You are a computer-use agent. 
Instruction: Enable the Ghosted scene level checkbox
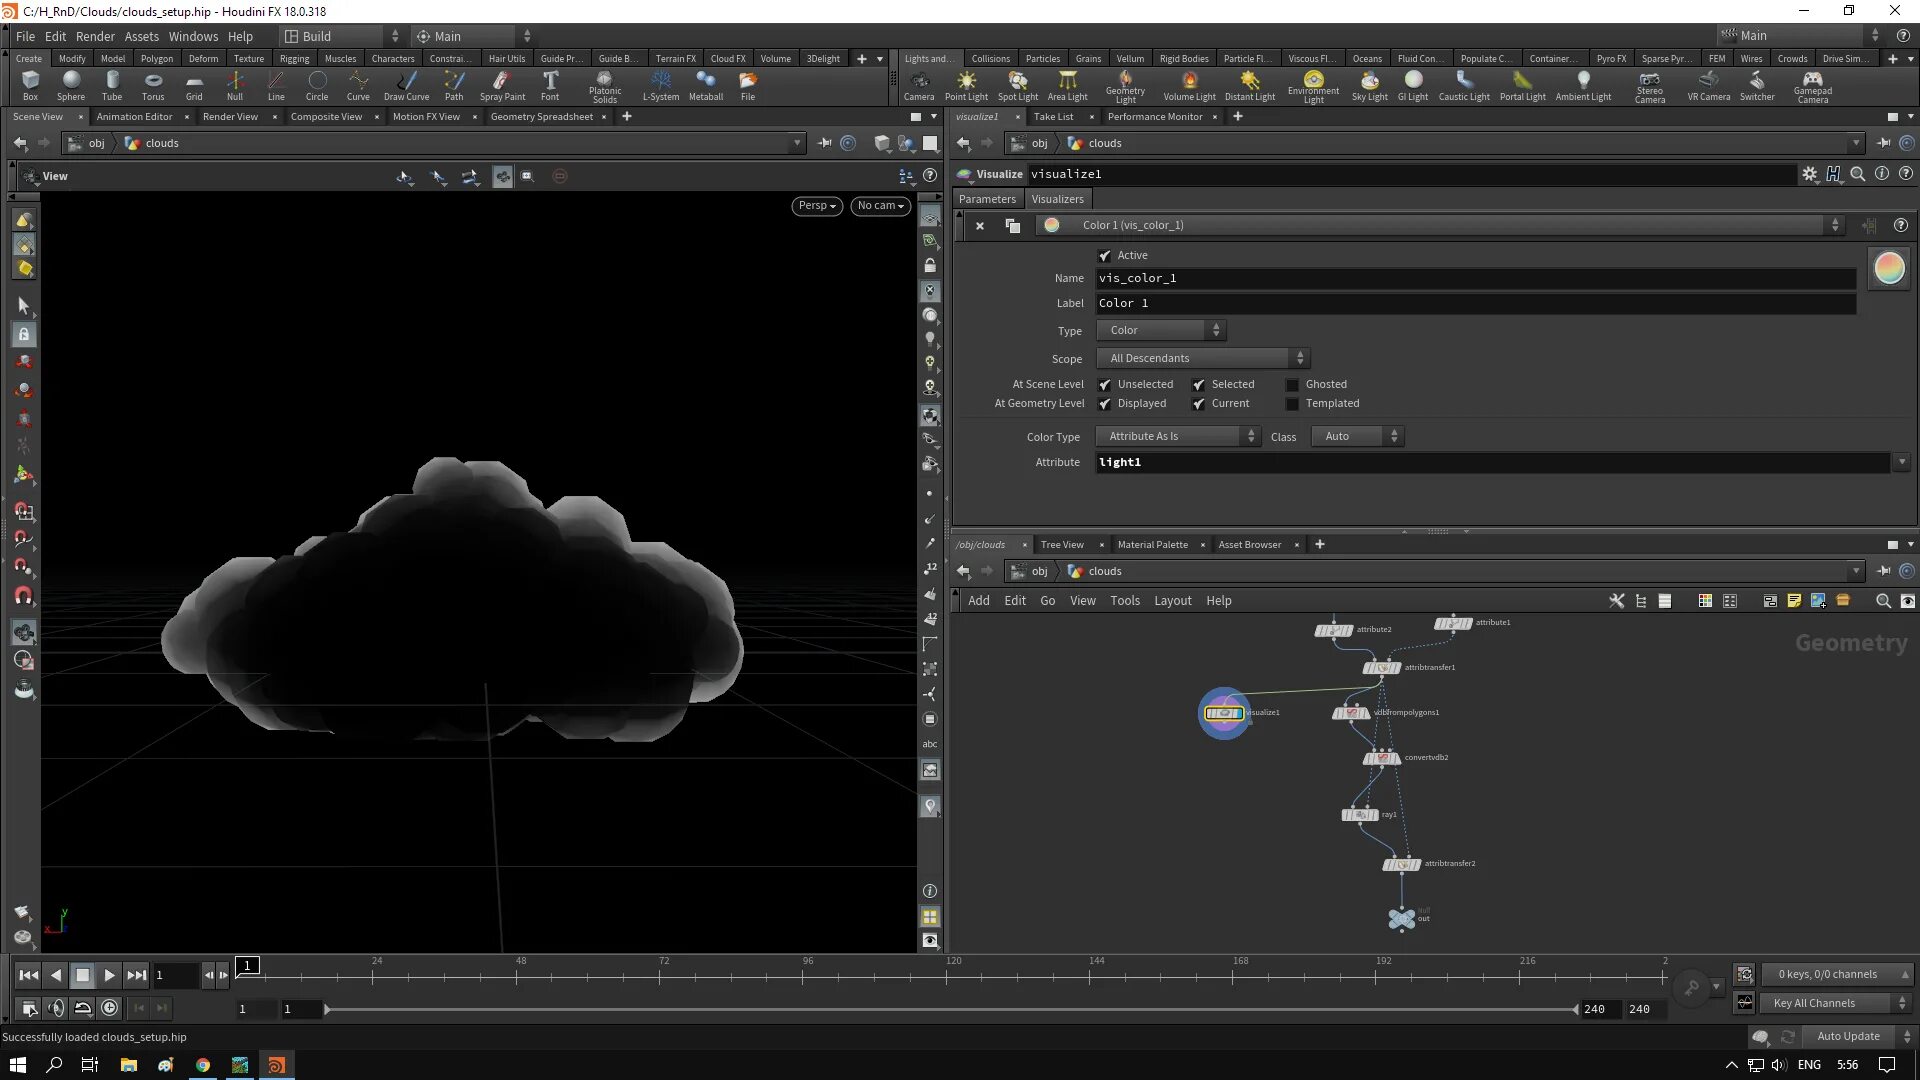pos(1292,385)
